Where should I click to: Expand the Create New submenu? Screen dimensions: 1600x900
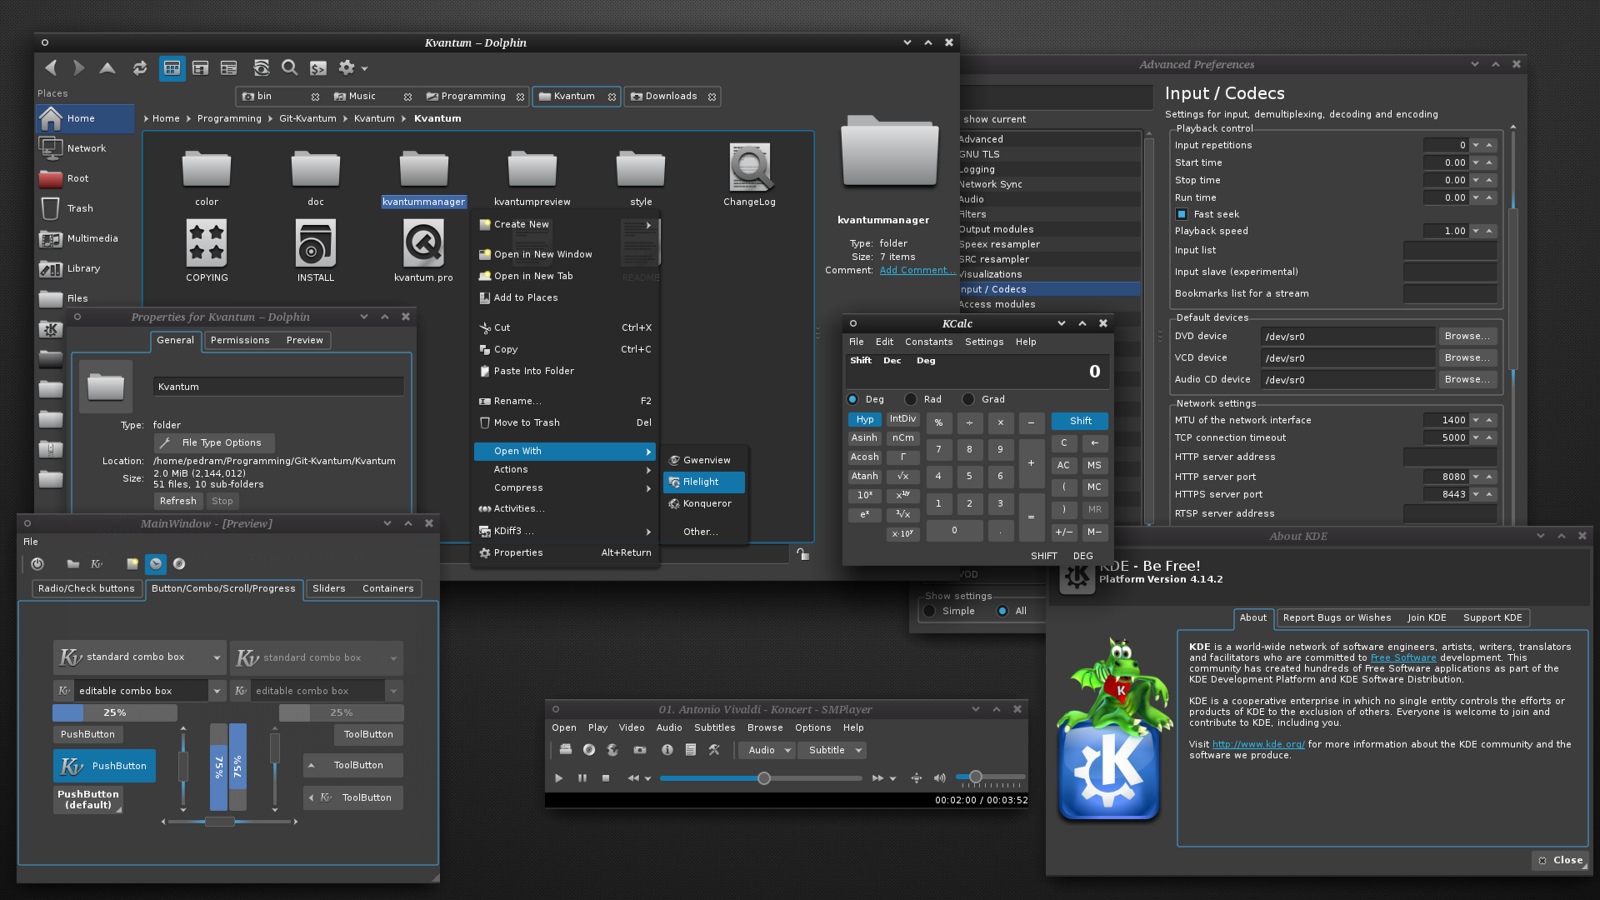pos(566,225)
